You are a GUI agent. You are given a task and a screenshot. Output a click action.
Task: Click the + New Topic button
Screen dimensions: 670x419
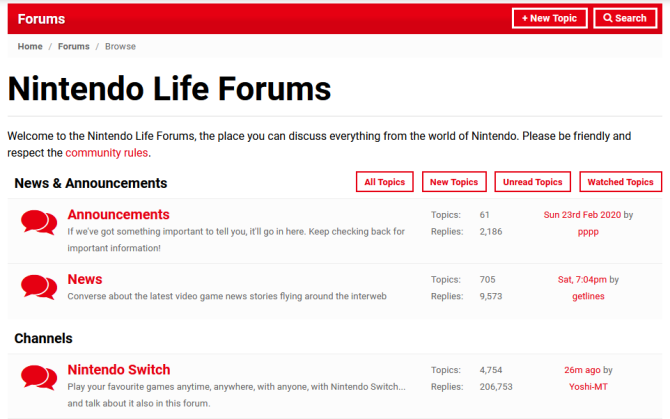pyautogui.click(x=550, y=18)
